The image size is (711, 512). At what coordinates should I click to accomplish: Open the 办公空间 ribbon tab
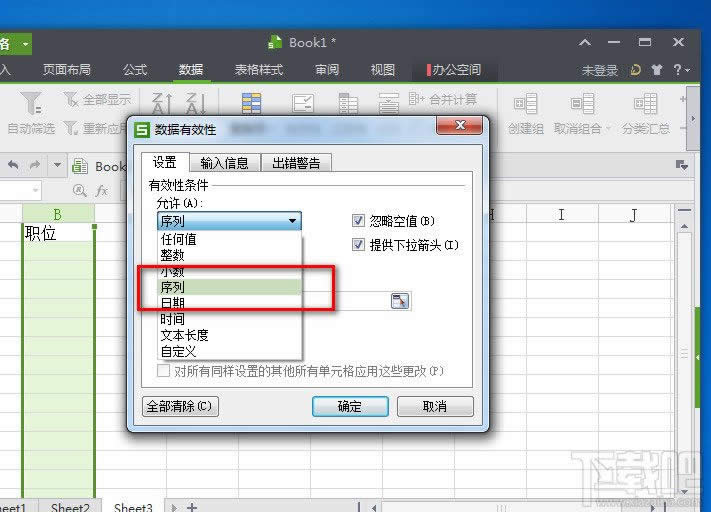click(x=454, y=69)
